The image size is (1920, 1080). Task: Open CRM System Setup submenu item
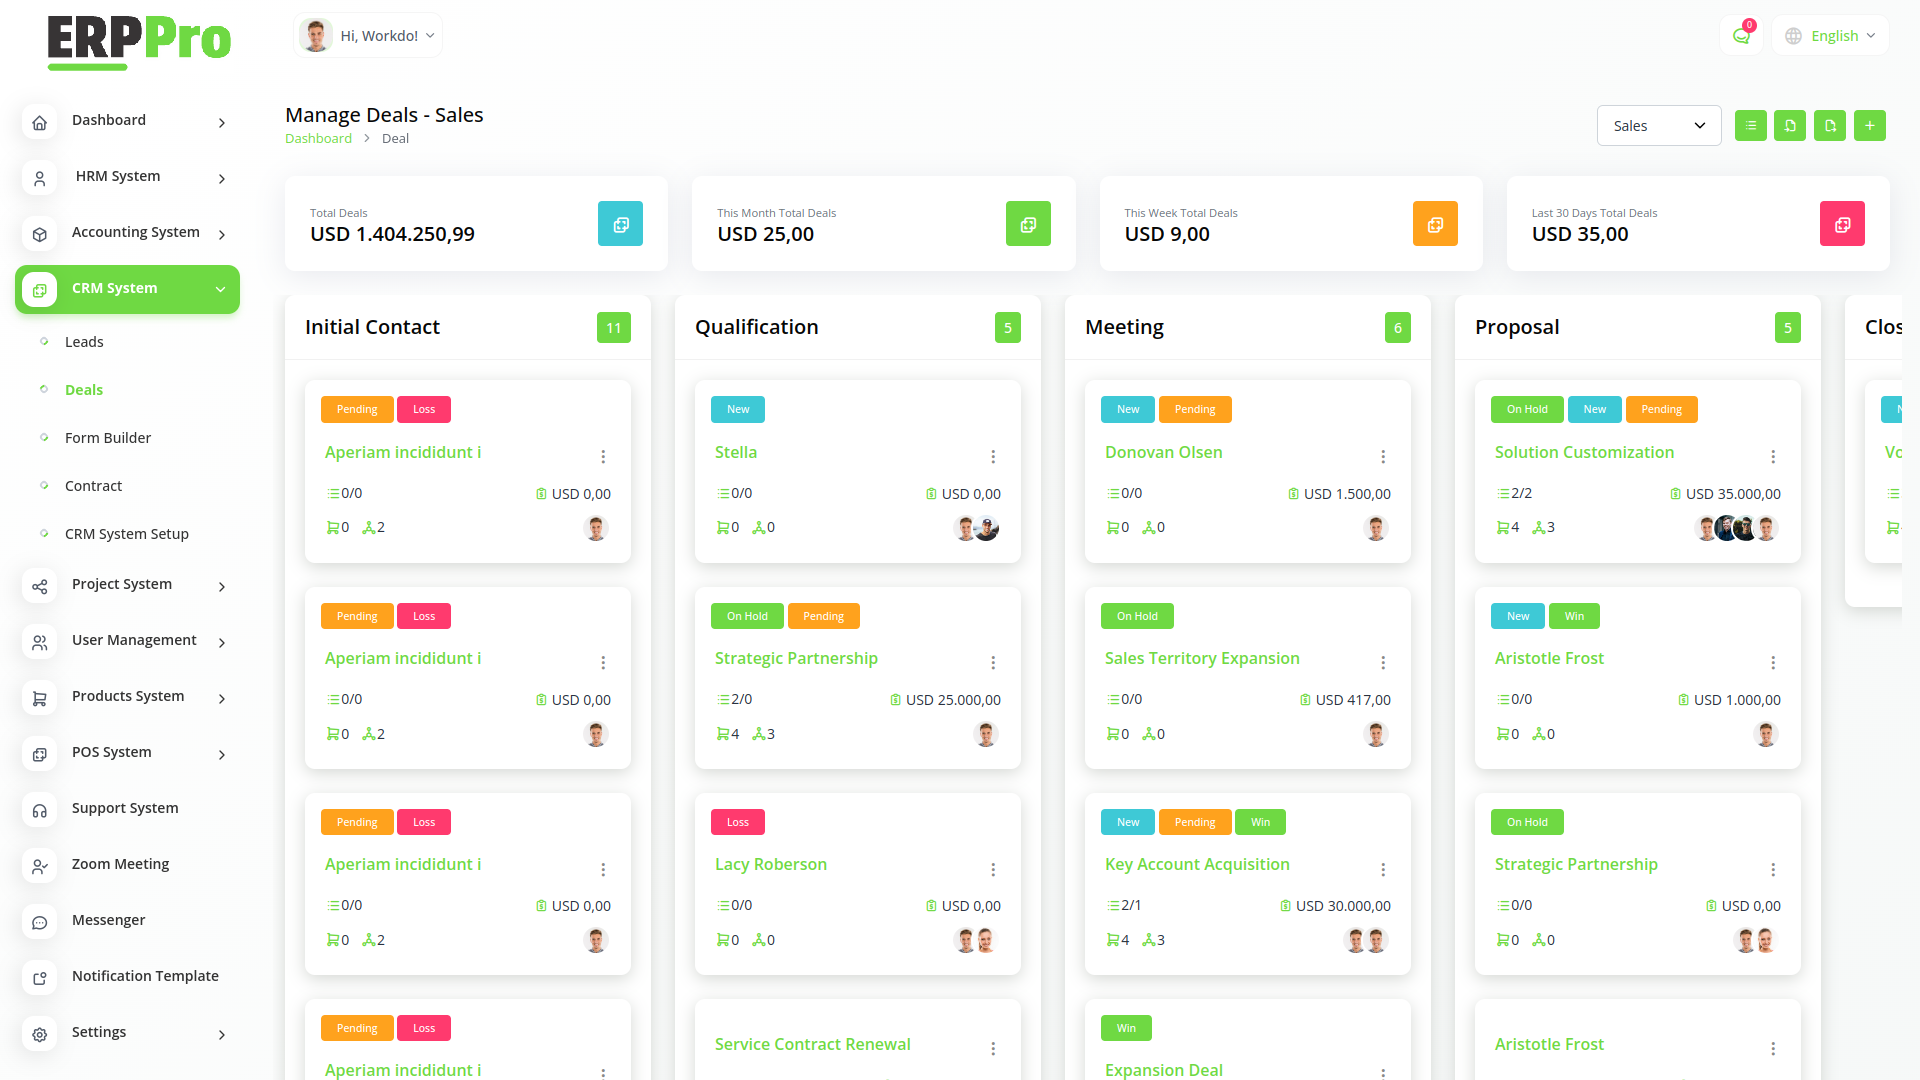127,534
